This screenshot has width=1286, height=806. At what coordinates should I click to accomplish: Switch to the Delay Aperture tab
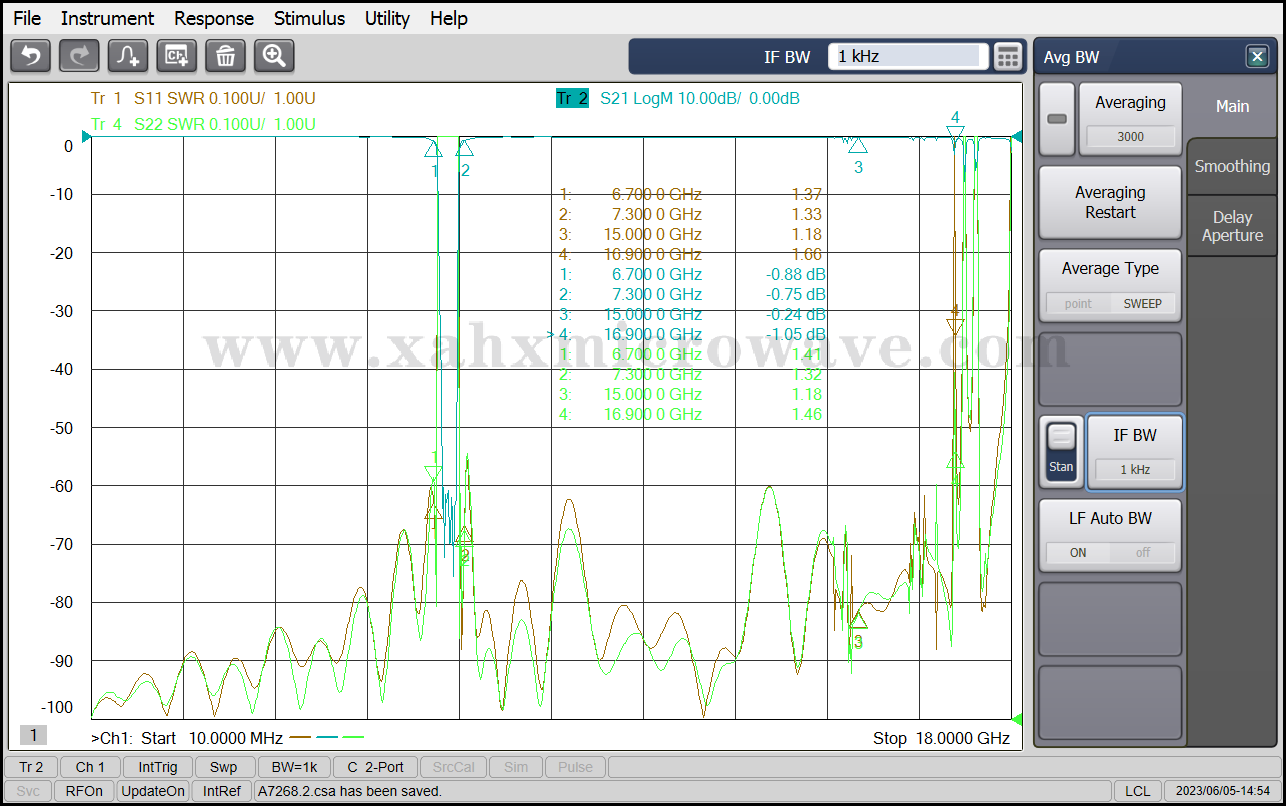pyautogui.click(x=1232, y=226)
